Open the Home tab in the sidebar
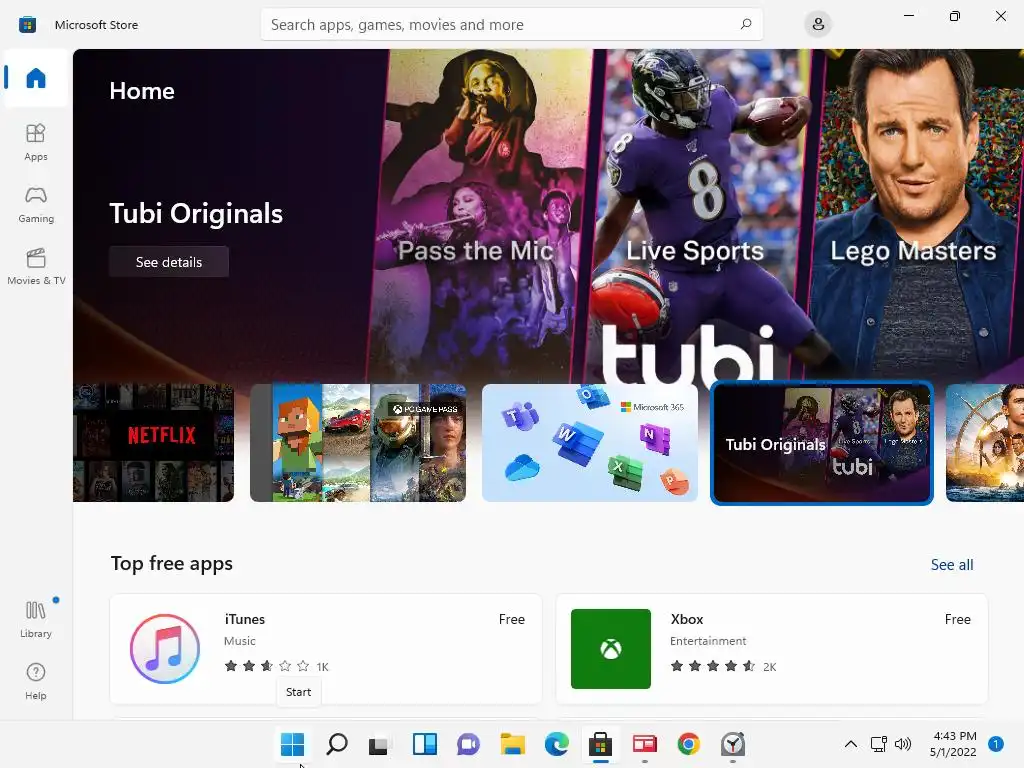 coord(36,78)
